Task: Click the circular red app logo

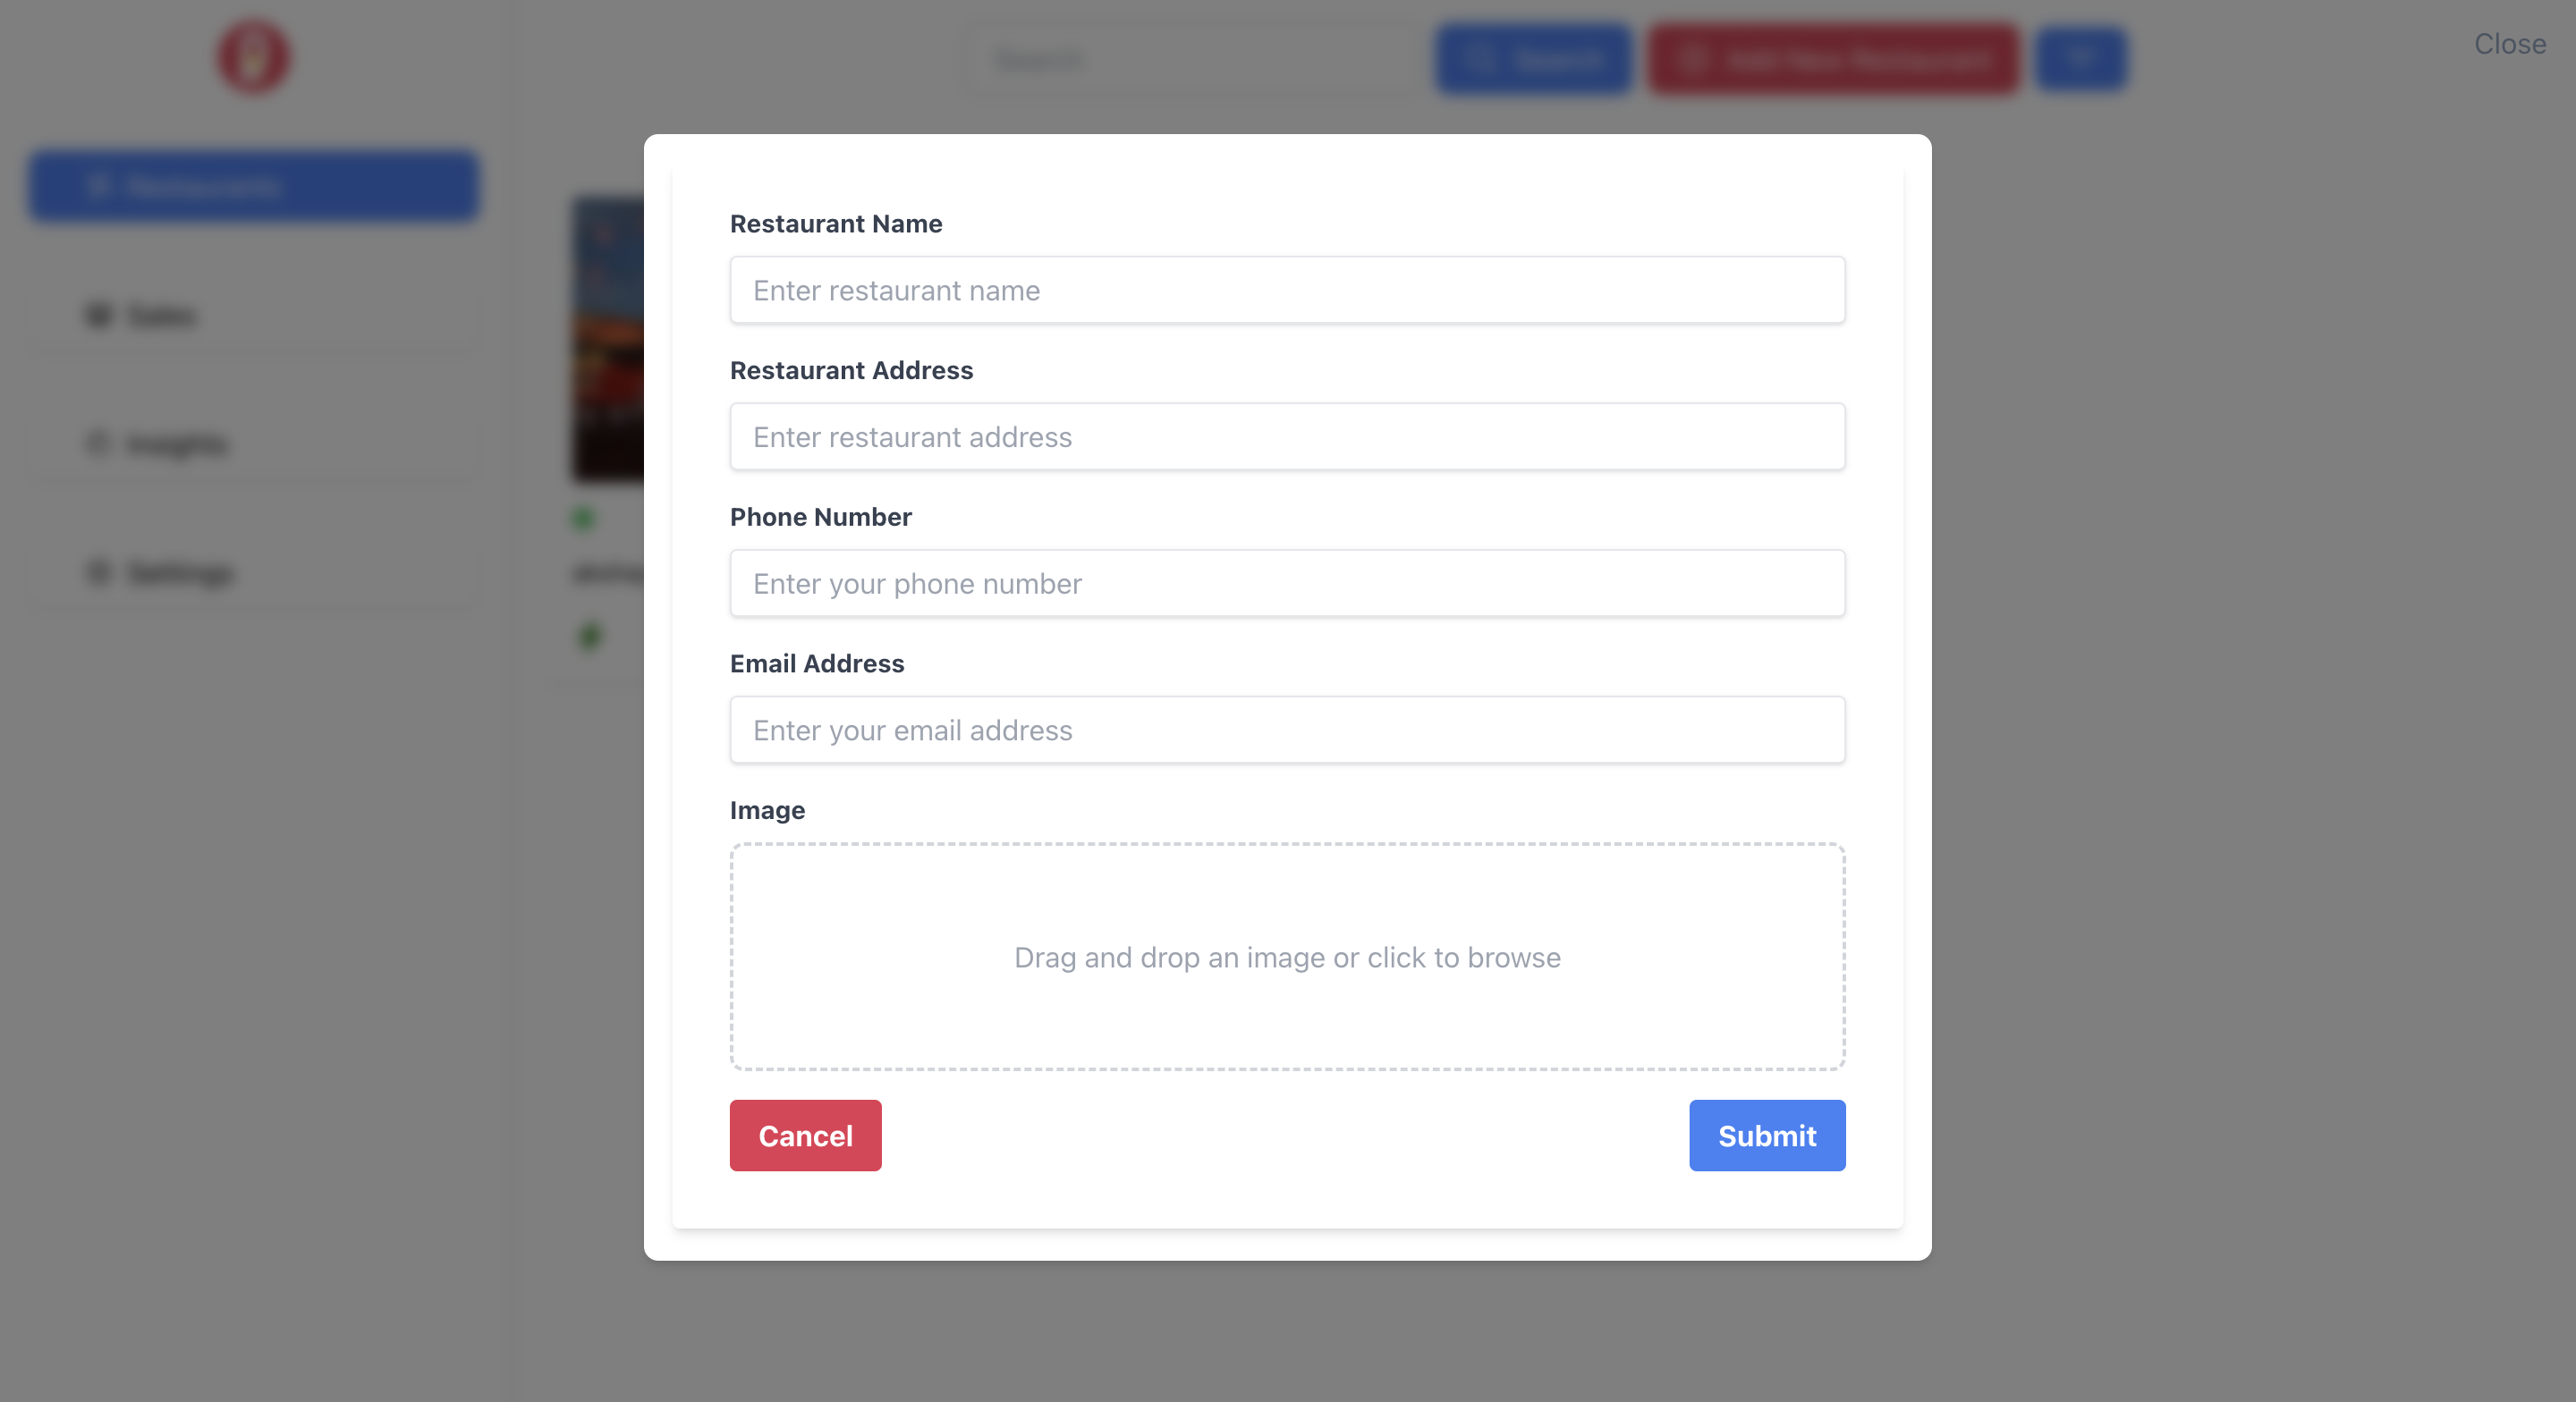Action: 252,57
